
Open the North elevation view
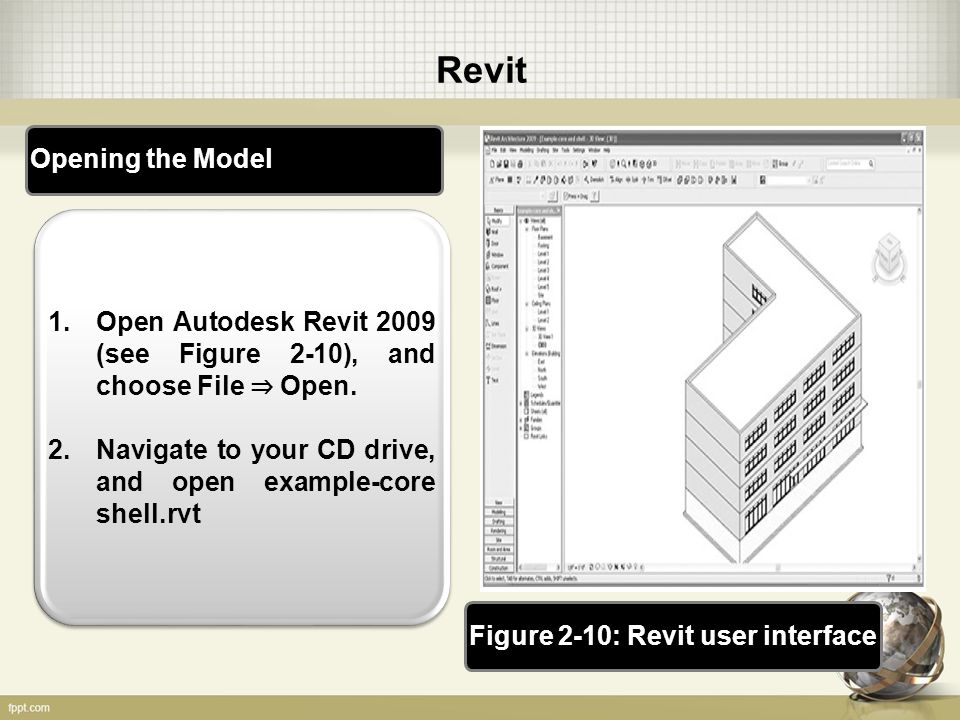pos(541,370)
